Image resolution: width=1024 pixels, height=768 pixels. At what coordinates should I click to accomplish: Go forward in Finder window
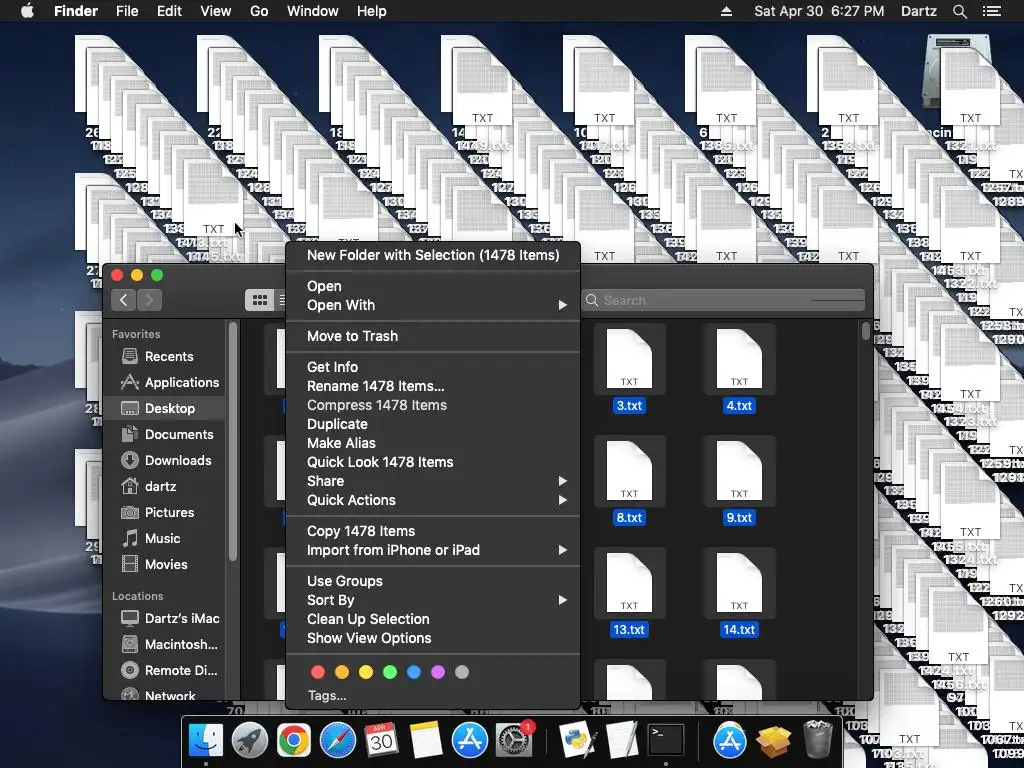pos(149,300)
